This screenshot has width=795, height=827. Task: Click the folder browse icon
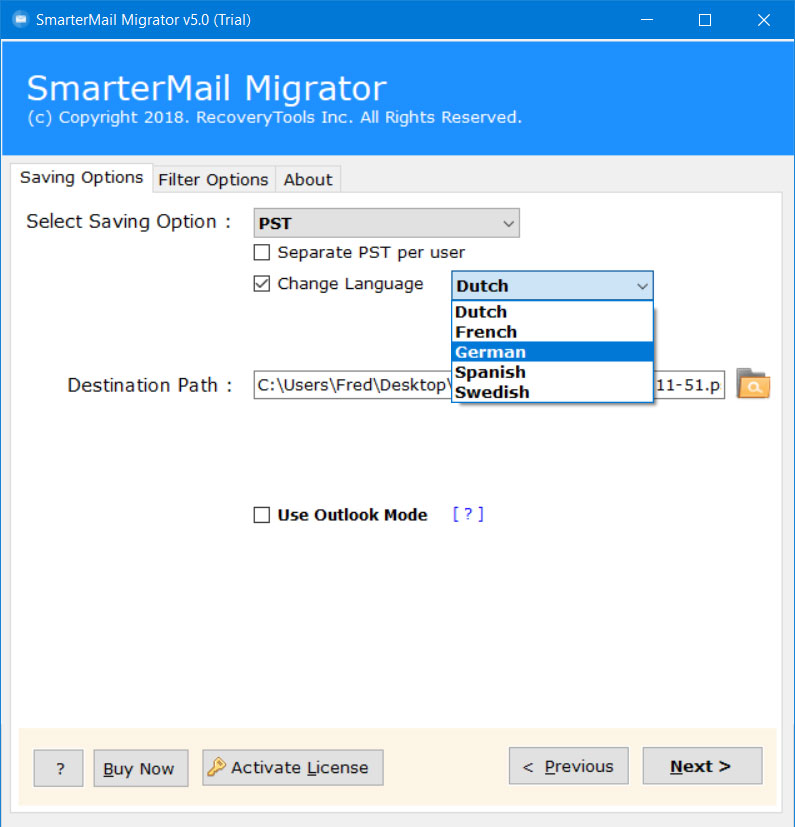[753, 383]
